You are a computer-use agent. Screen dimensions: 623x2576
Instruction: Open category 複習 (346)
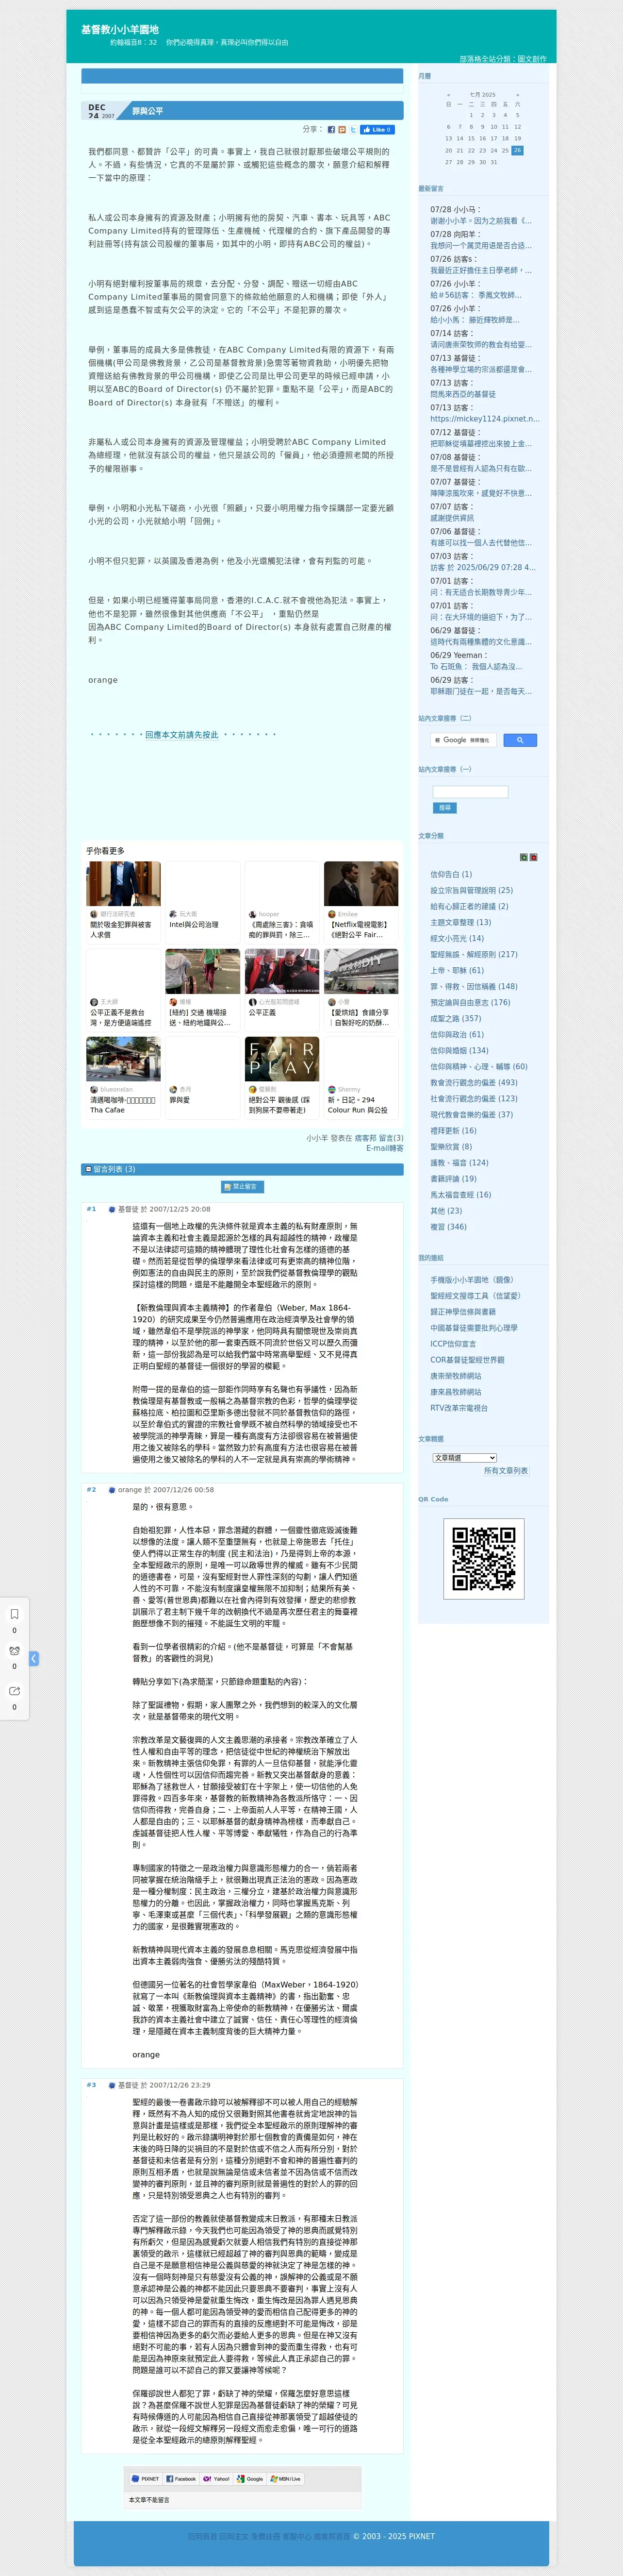tap(448, 1226)
